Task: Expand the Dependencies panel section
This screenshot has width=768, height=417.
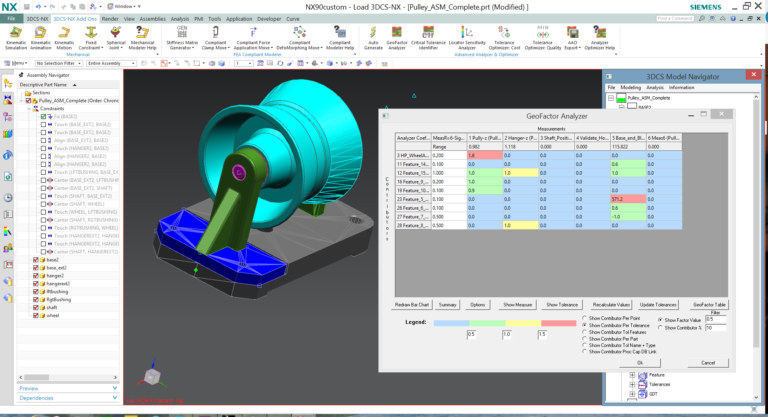Action: (68, 398)
